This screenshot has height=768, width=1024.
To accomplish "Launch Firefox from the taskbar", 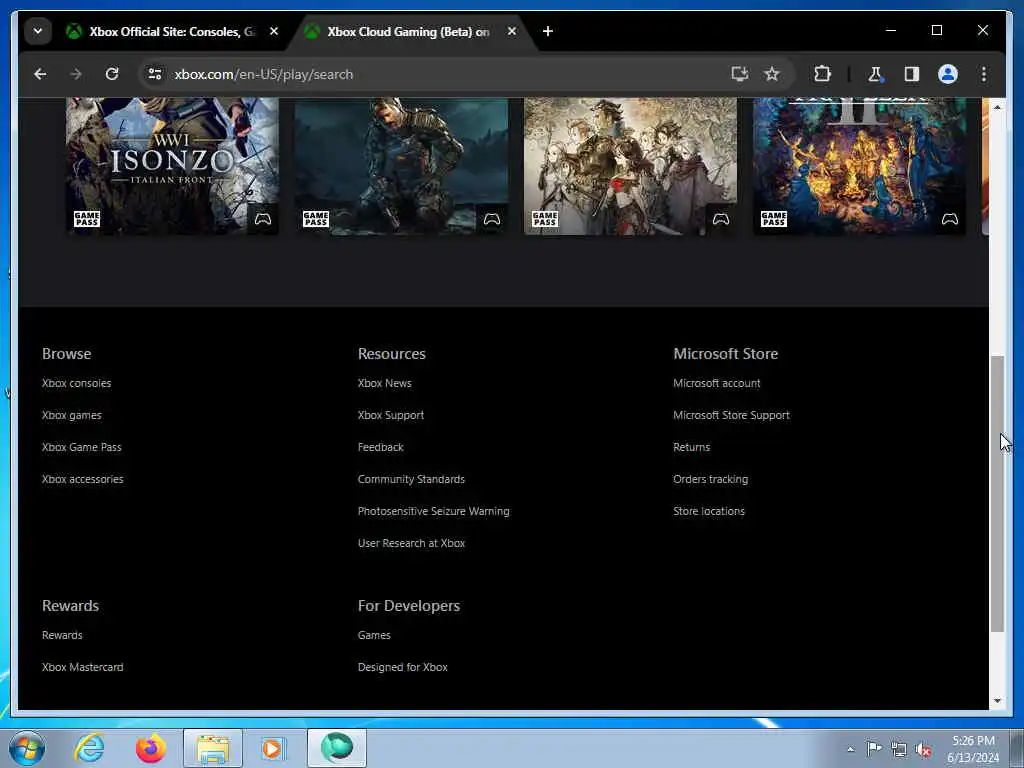I will pos(151,748).
